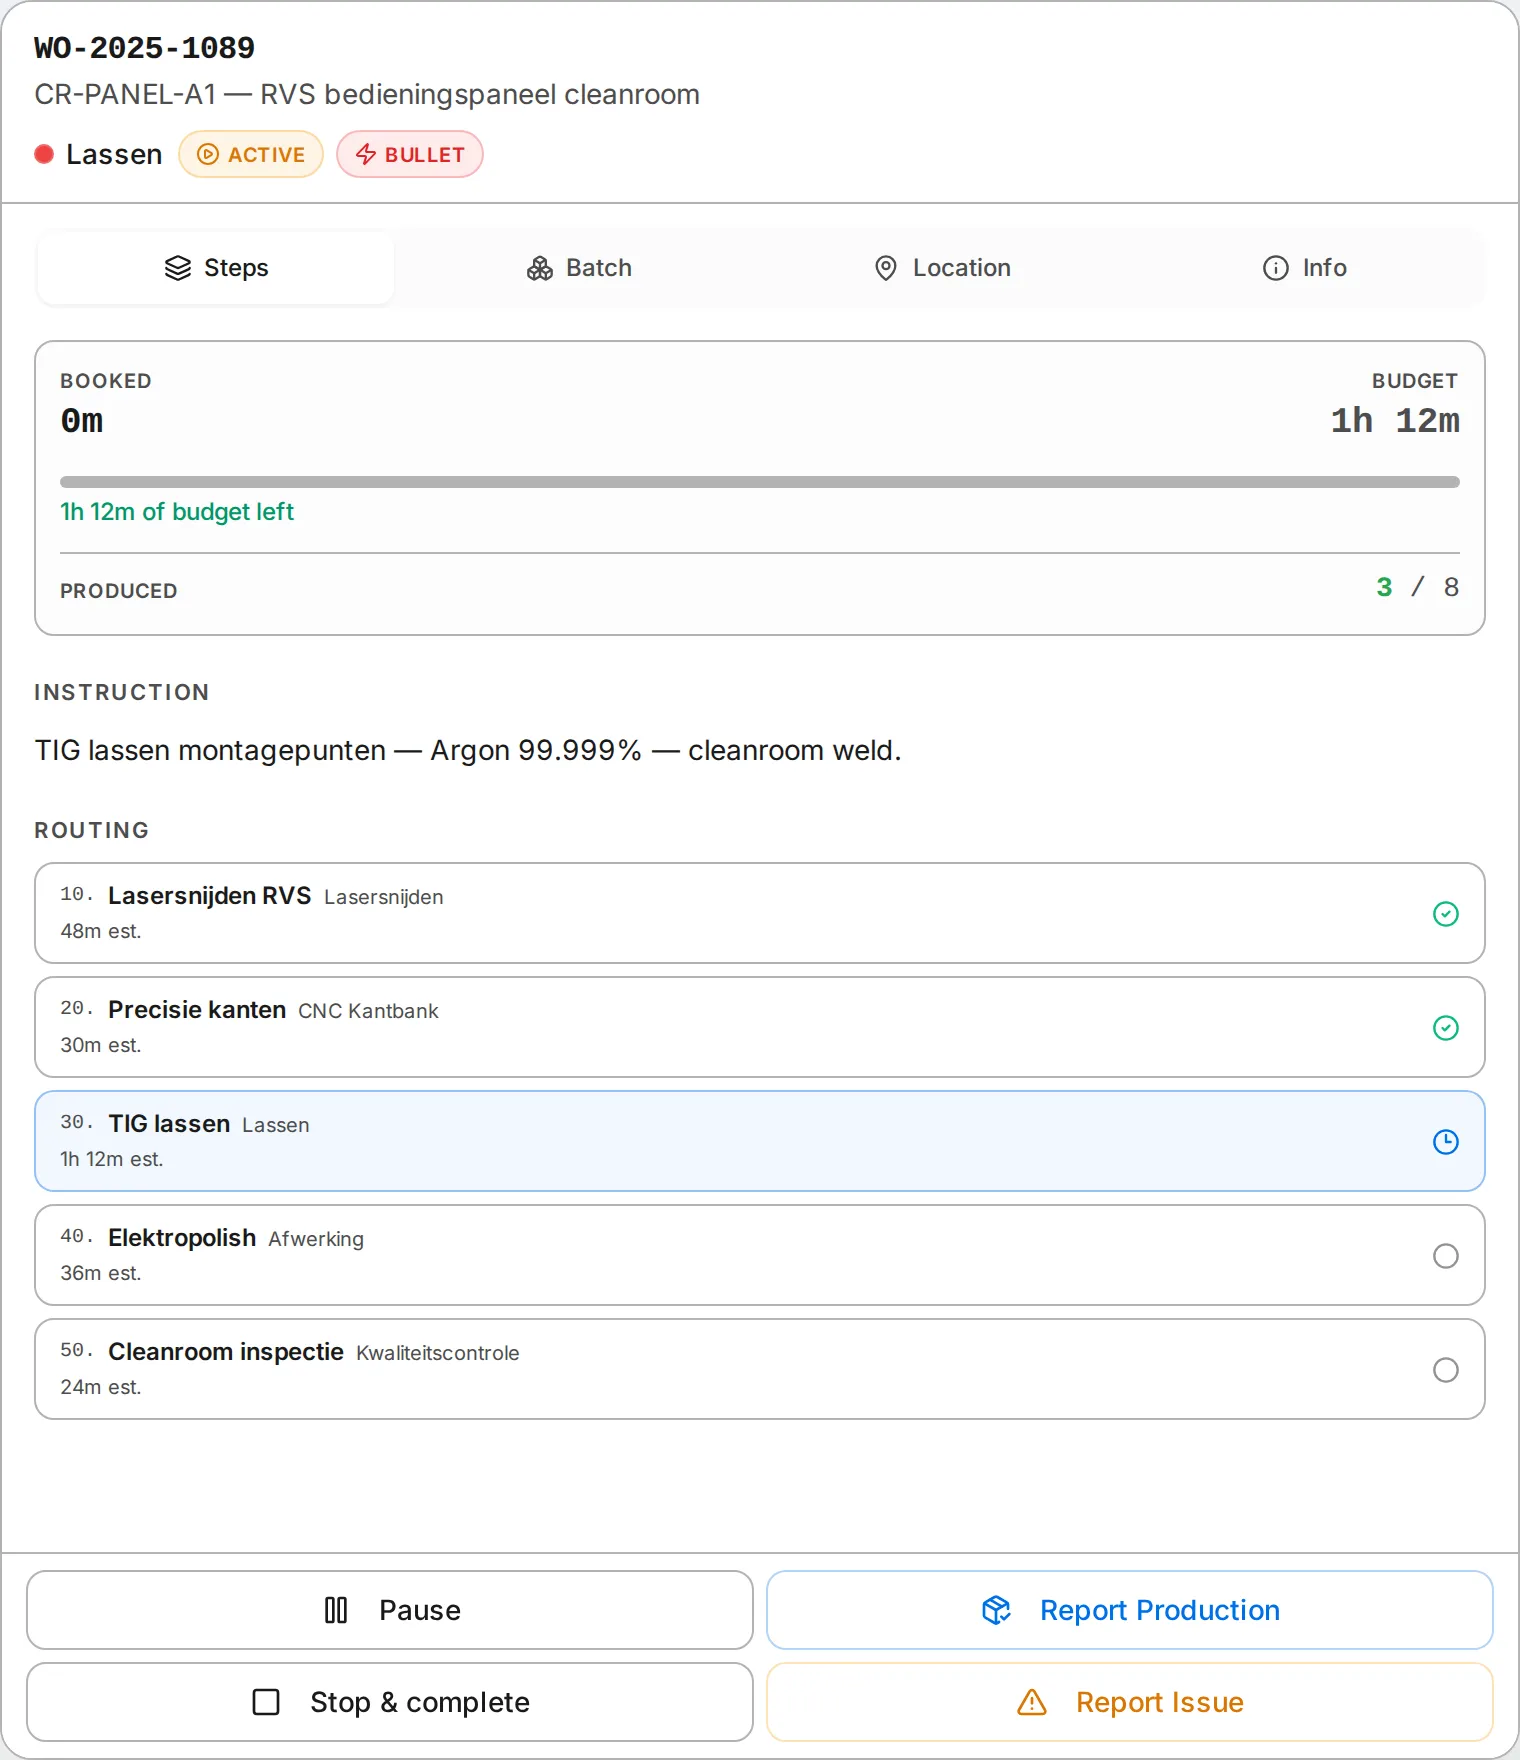Open Report Production
The image size is (1520, 1760).
point(1130,1610)
